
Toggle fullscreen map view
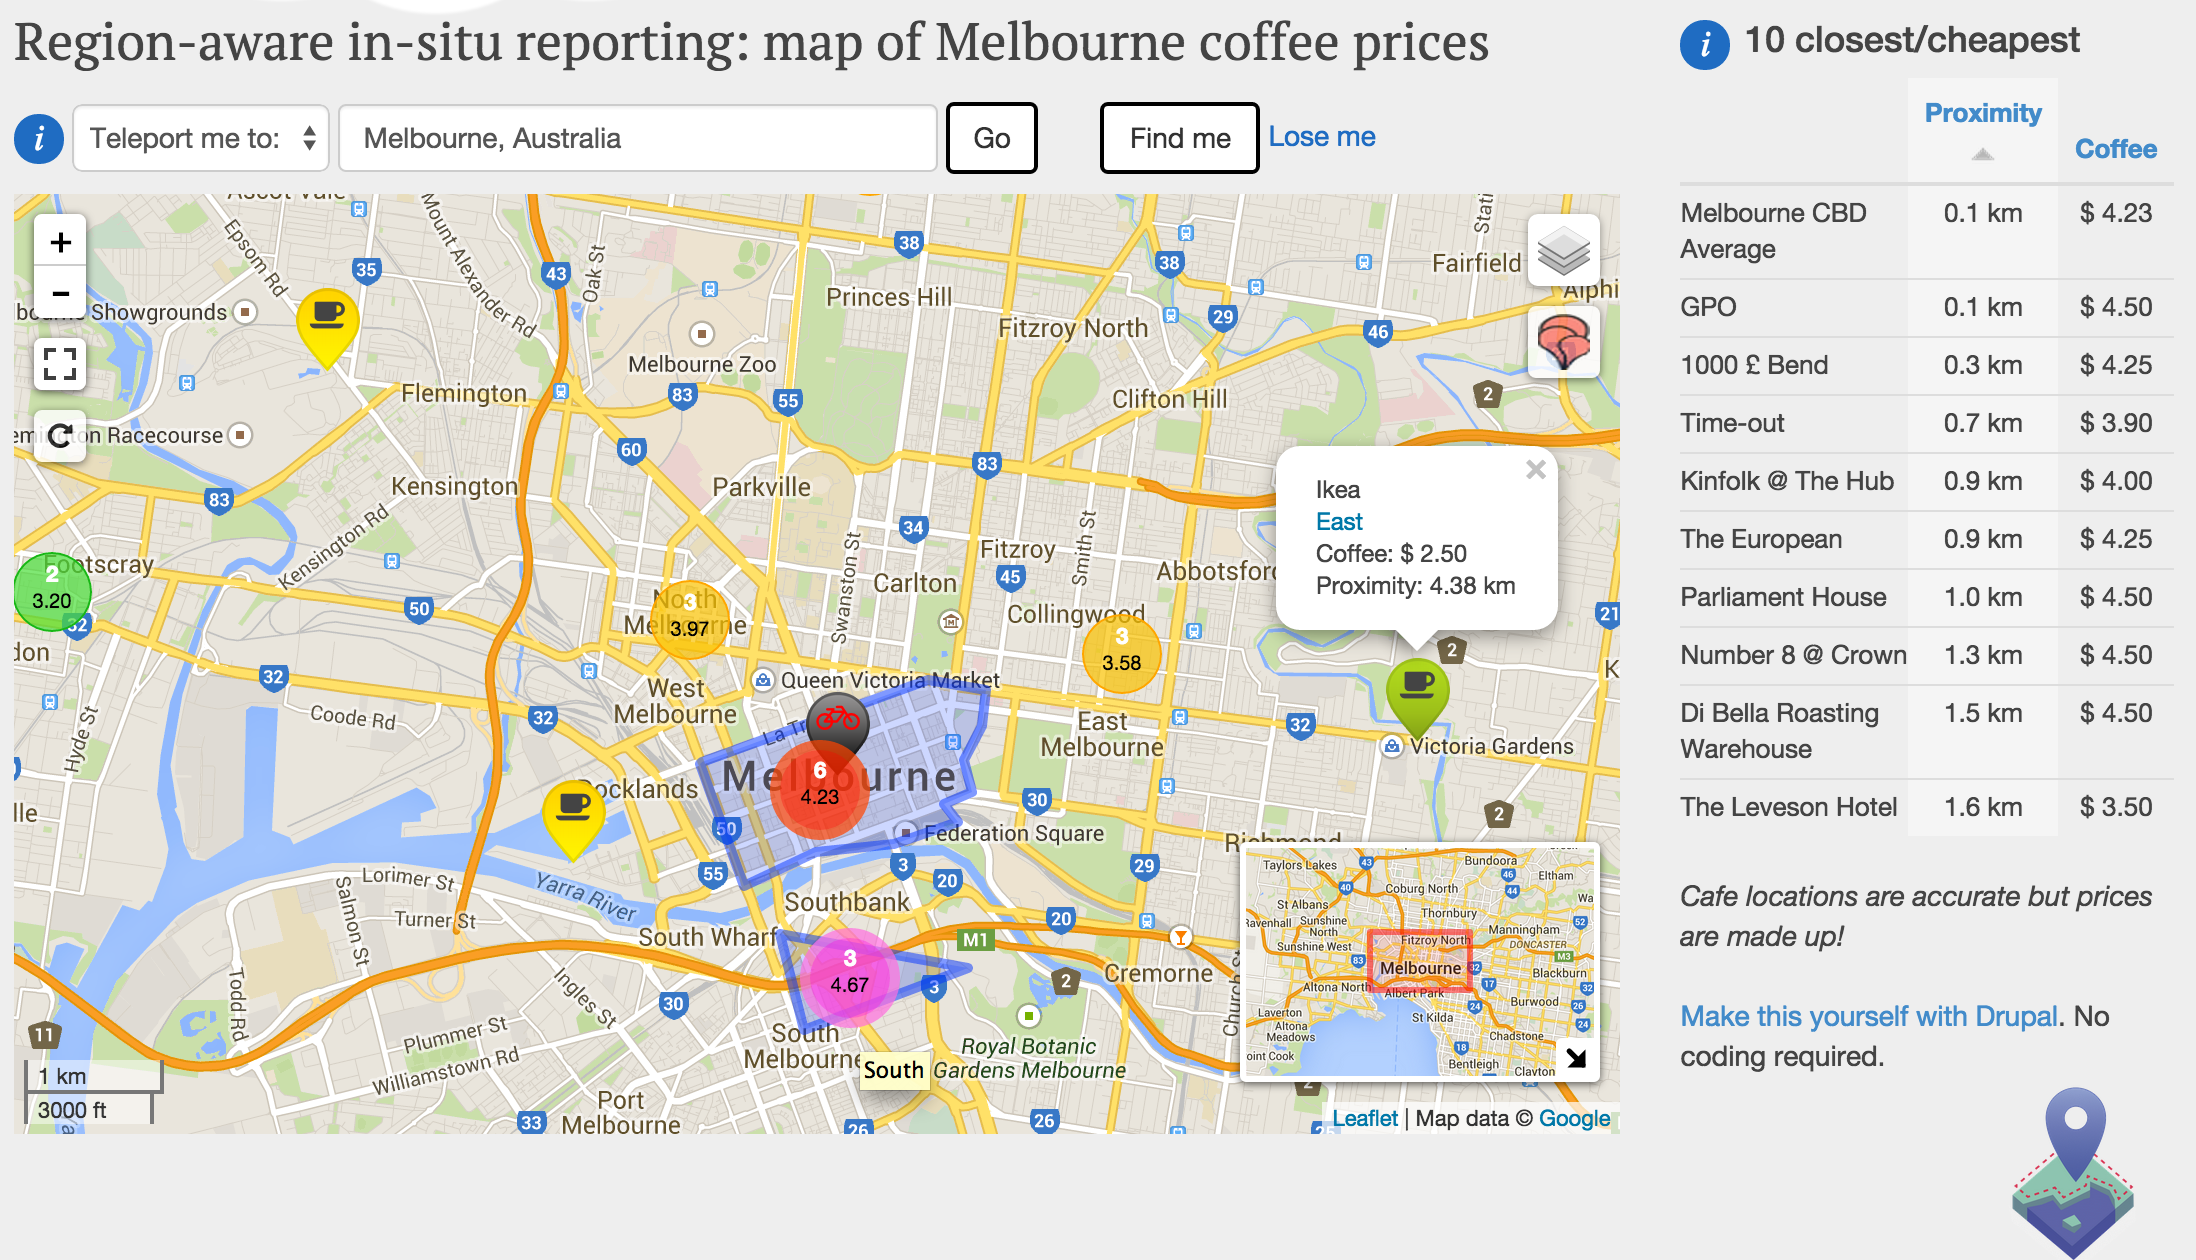point(60,364)
